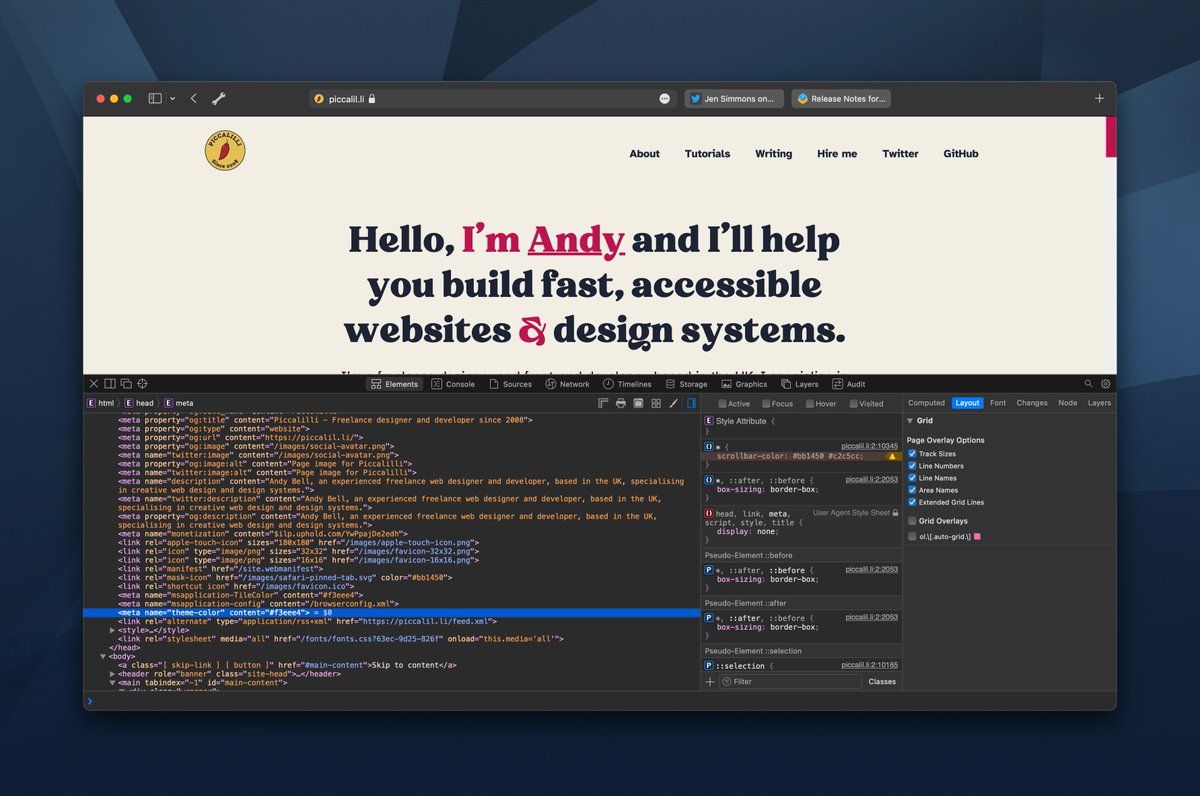Click the Safari sidebar toggle icon
The image size is (1200, 796).
coord(155,99)
